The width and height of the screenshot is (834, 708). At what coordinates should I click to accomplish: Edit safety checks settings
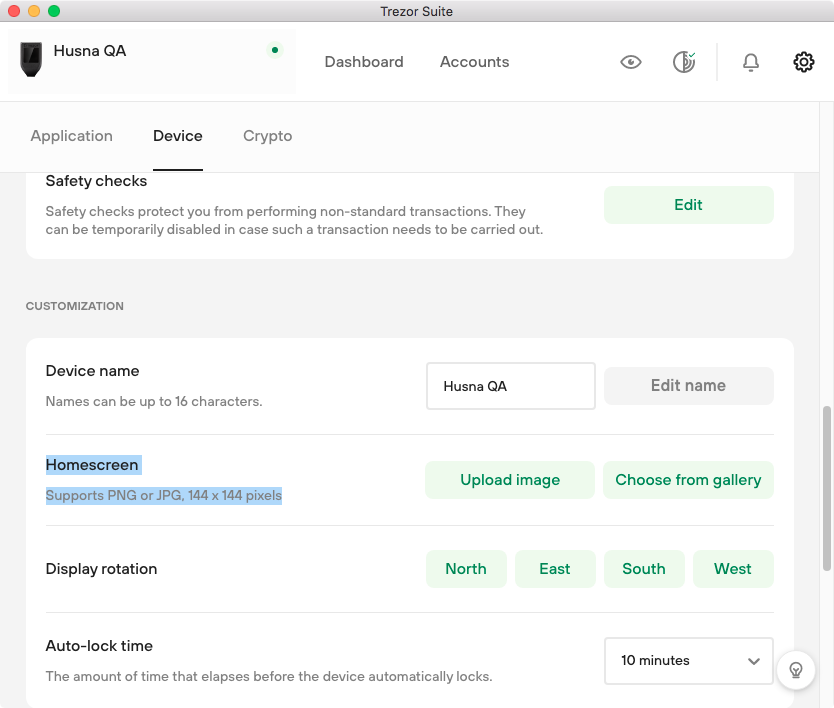tap(688, 205)
